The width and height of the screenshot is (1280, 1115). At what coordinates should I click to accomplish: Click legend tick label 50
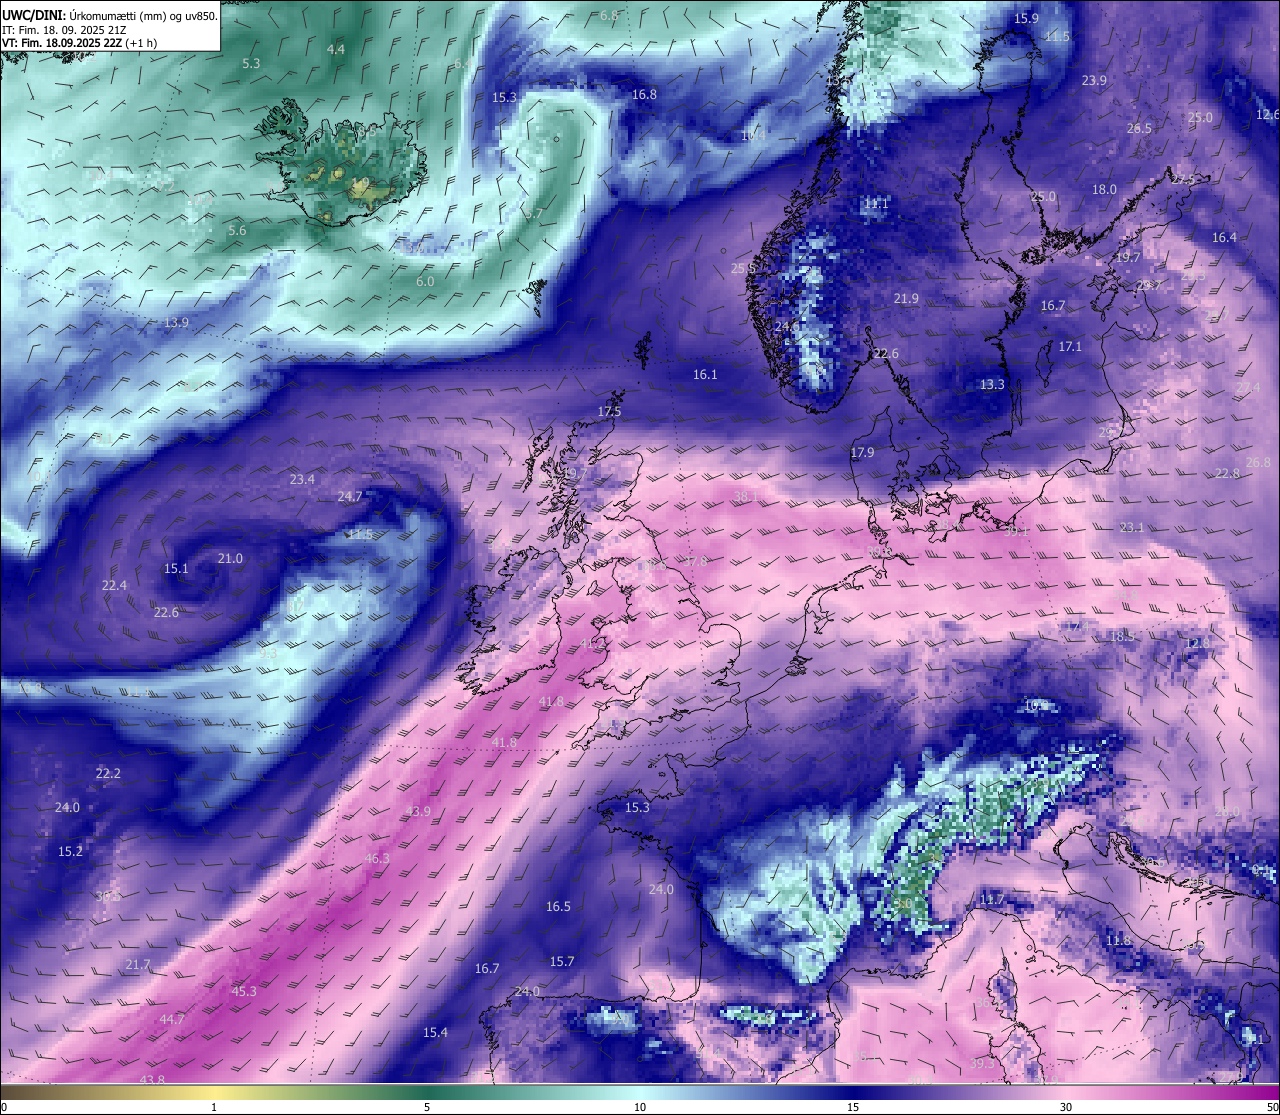coord(1272,1107)
